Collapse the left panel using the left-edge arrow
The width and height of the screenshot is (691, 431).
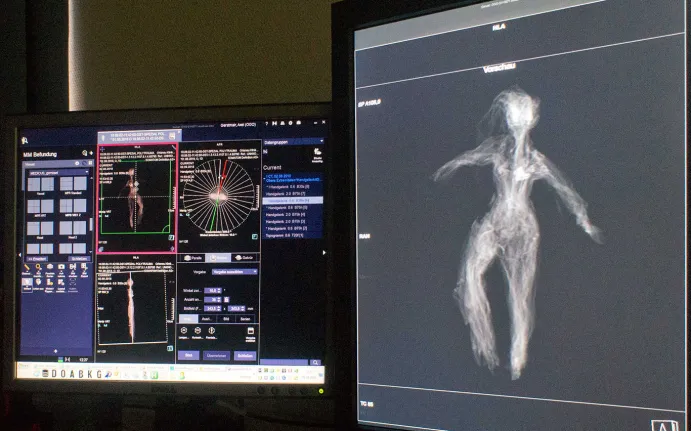(x=19, y=255)
